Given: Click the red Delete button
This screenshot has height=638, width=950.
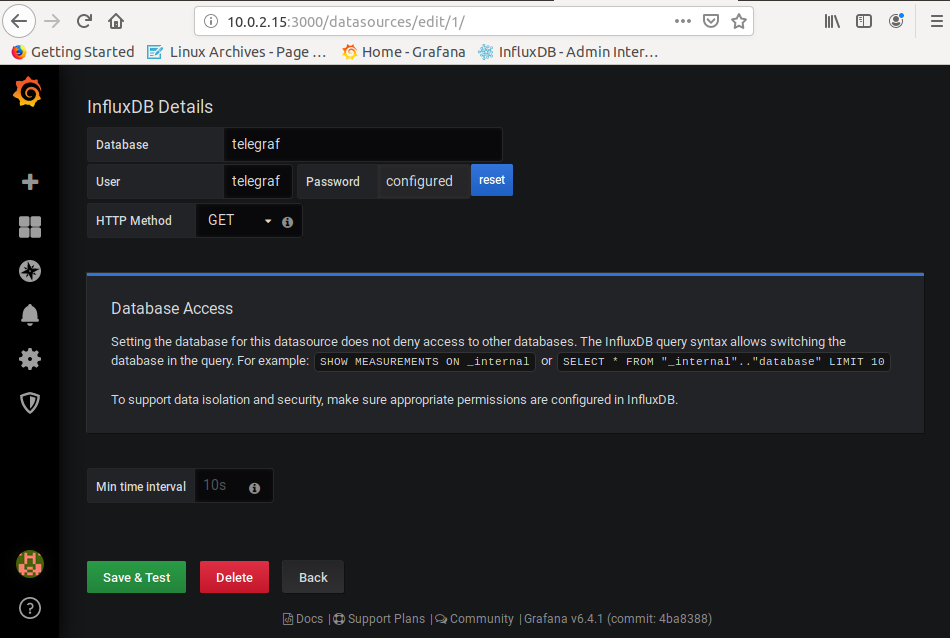Looking at the screenshot, I should click(x=234, y=577).
